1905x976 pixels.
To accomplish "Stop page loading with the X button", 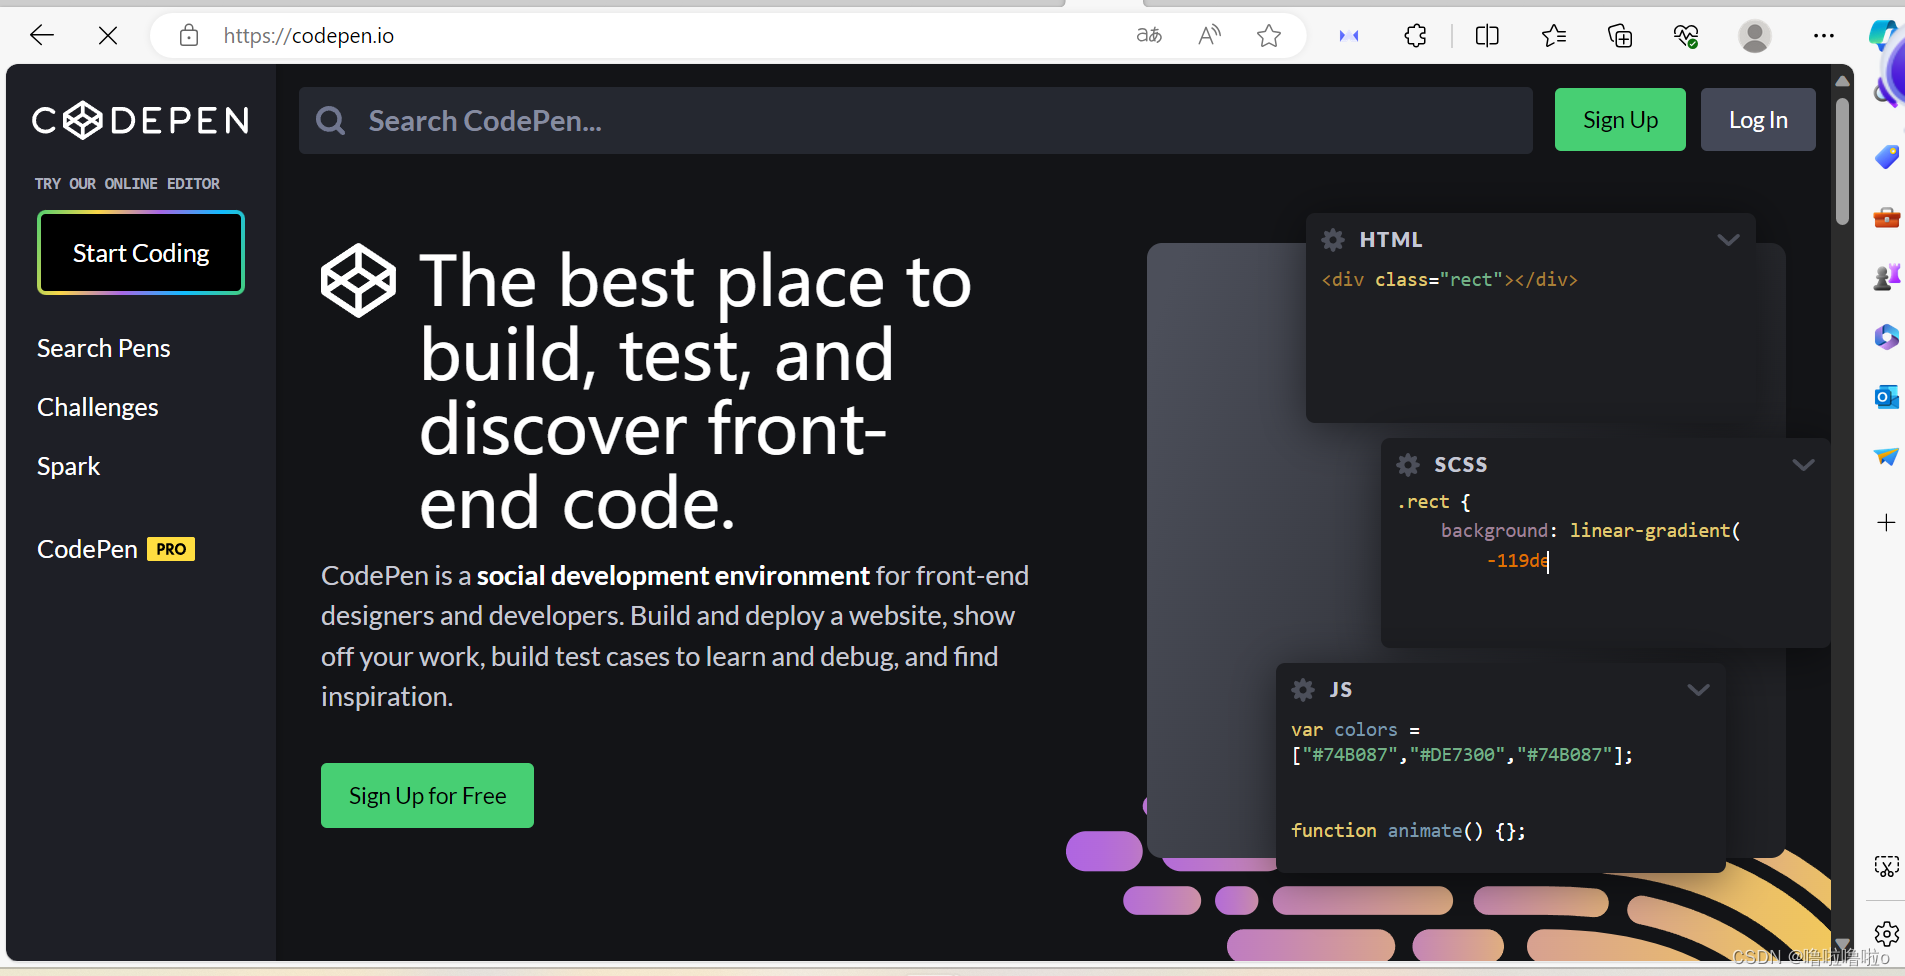I will pyautogui.click(x=108, y=36).
